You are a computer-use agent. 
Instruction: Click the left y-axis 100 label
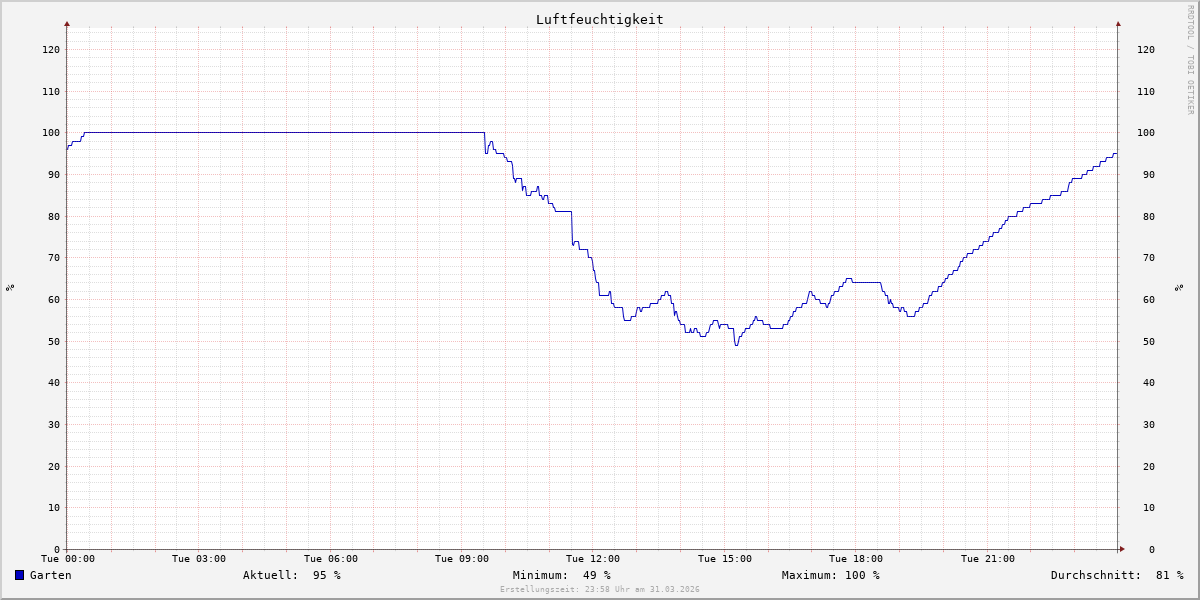tap(50, 133)
